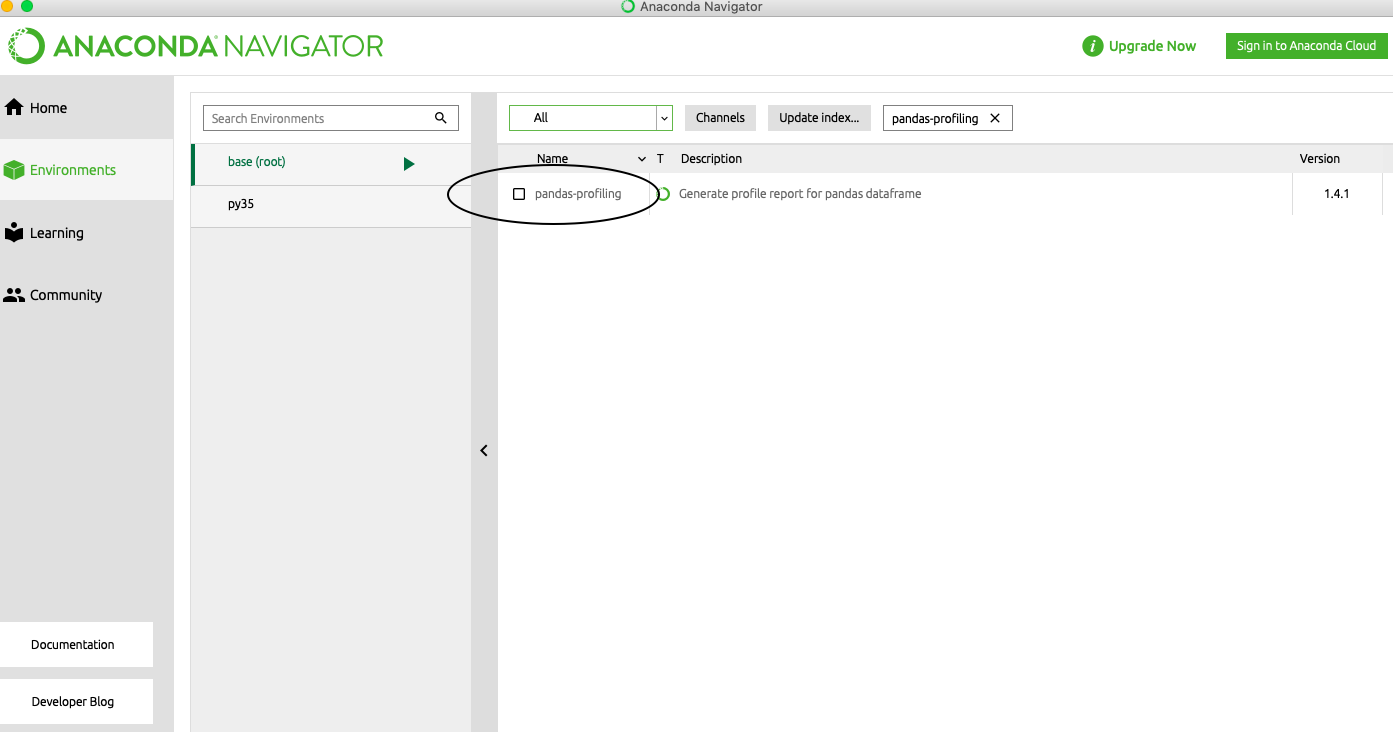
Task: Click the info icon next to Upgrade Now
Action: click(1092, 46)
